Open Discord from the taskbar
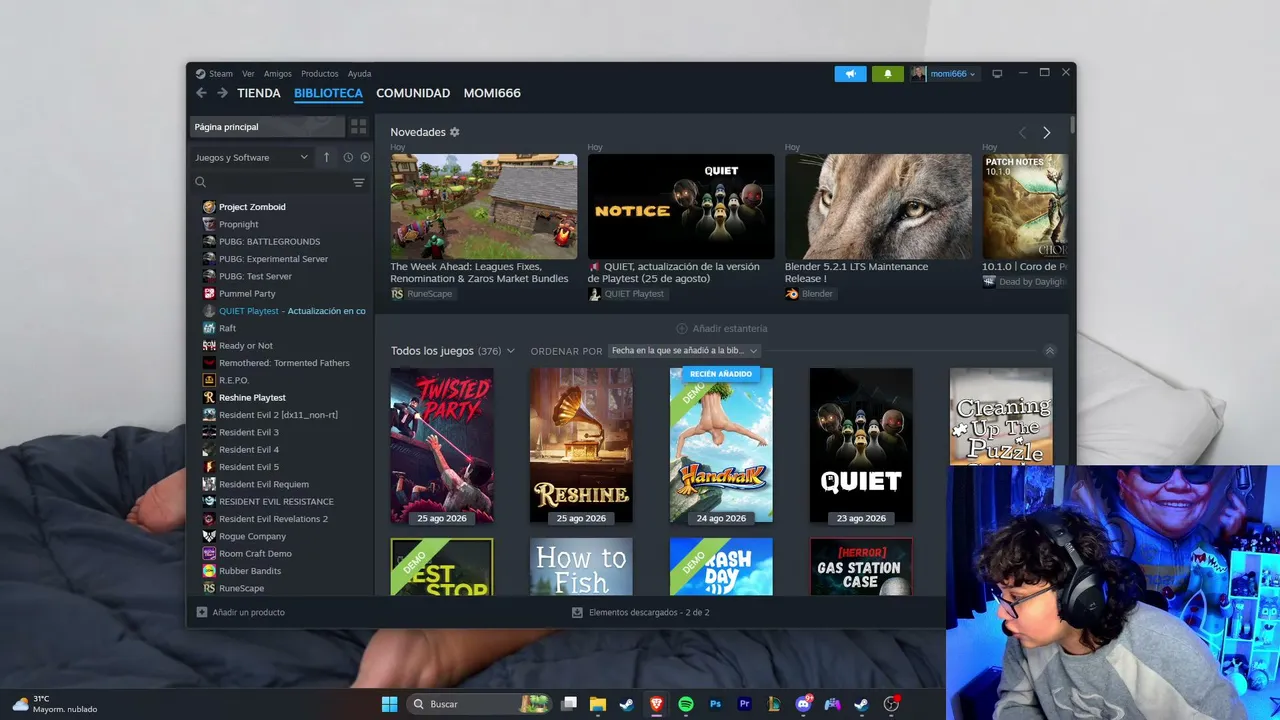Viewport: 1280px width, 720px height. [803, 704]
